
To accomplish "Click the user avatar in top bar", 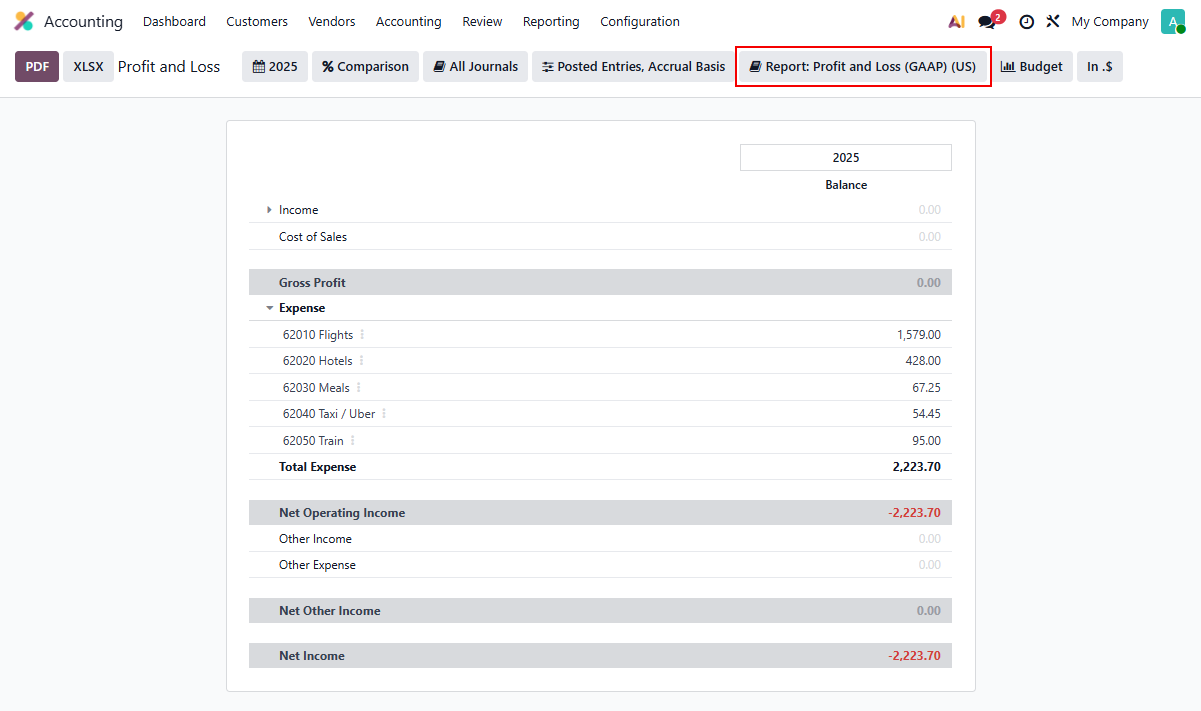I will click(x=1172, y=22).
